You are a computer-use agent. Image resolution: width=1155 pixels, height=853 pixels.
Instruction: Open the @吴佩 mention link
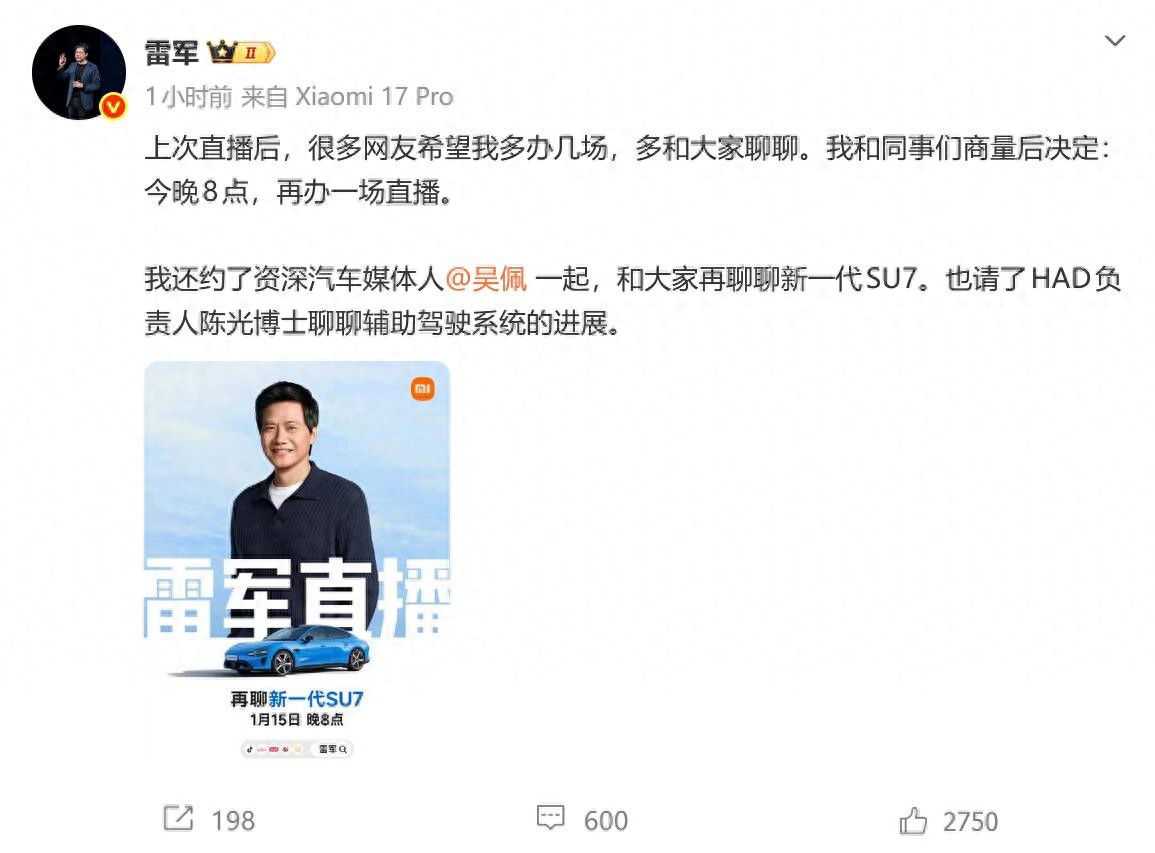[x=486, y=279]
